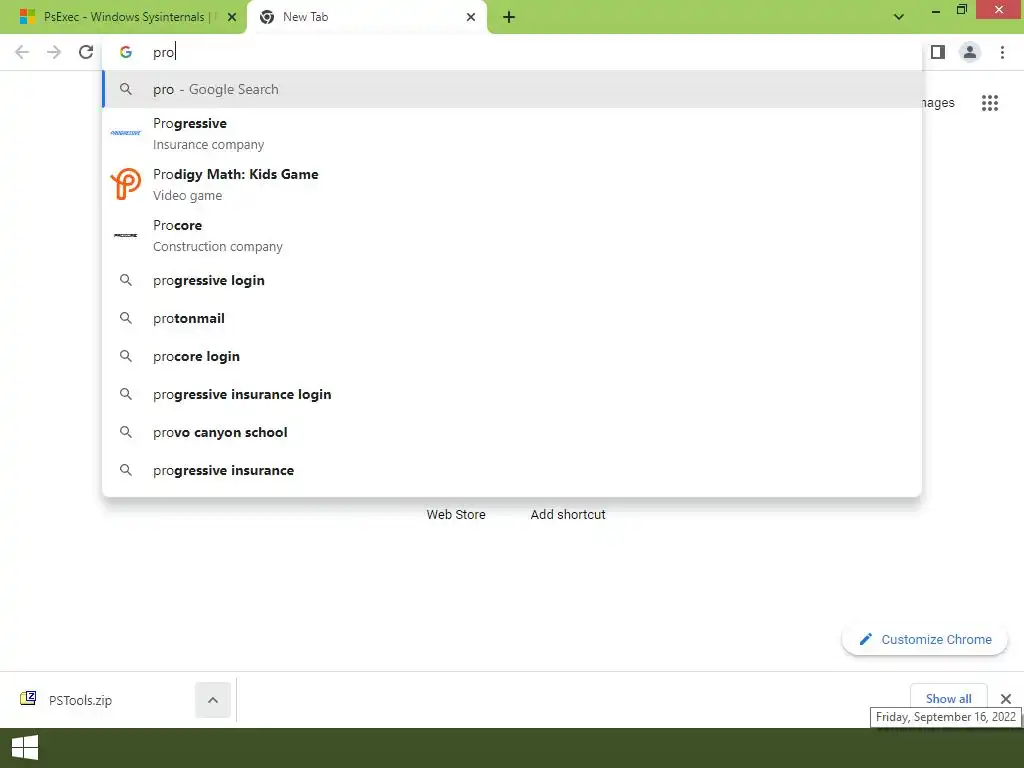
Task: Expand the tab search chevron
Action: pos(899,17)
